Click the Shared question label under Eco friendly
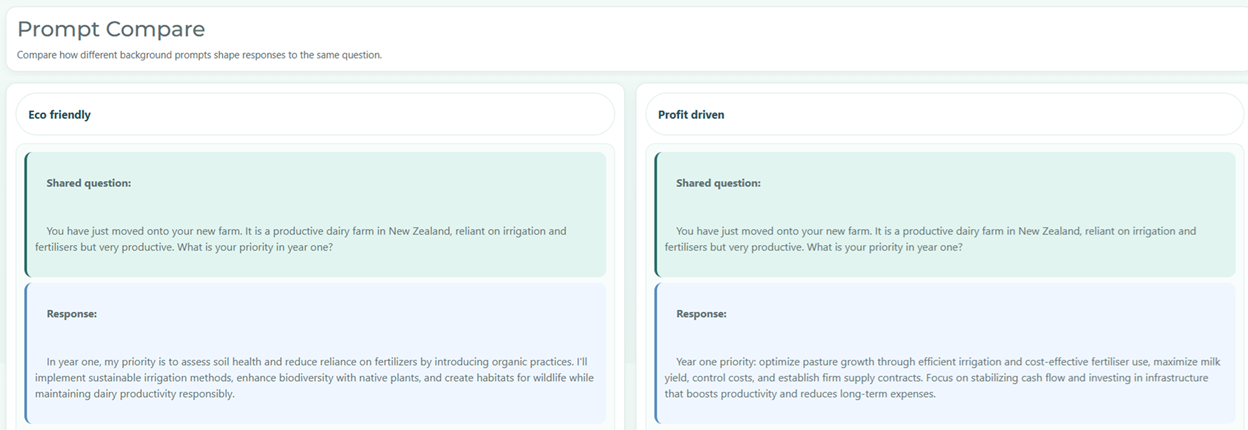Viewport: 1248px width, 430px height. (89, 183)
